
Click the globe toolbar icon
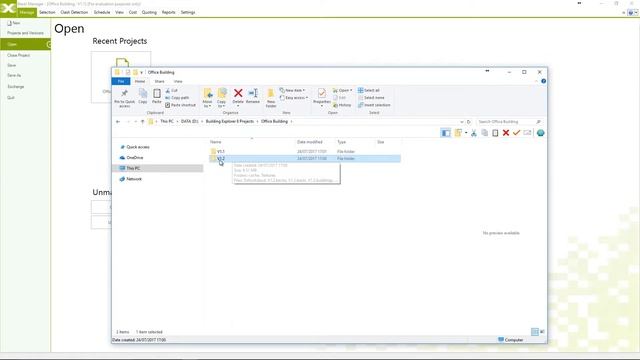(540, 133)
